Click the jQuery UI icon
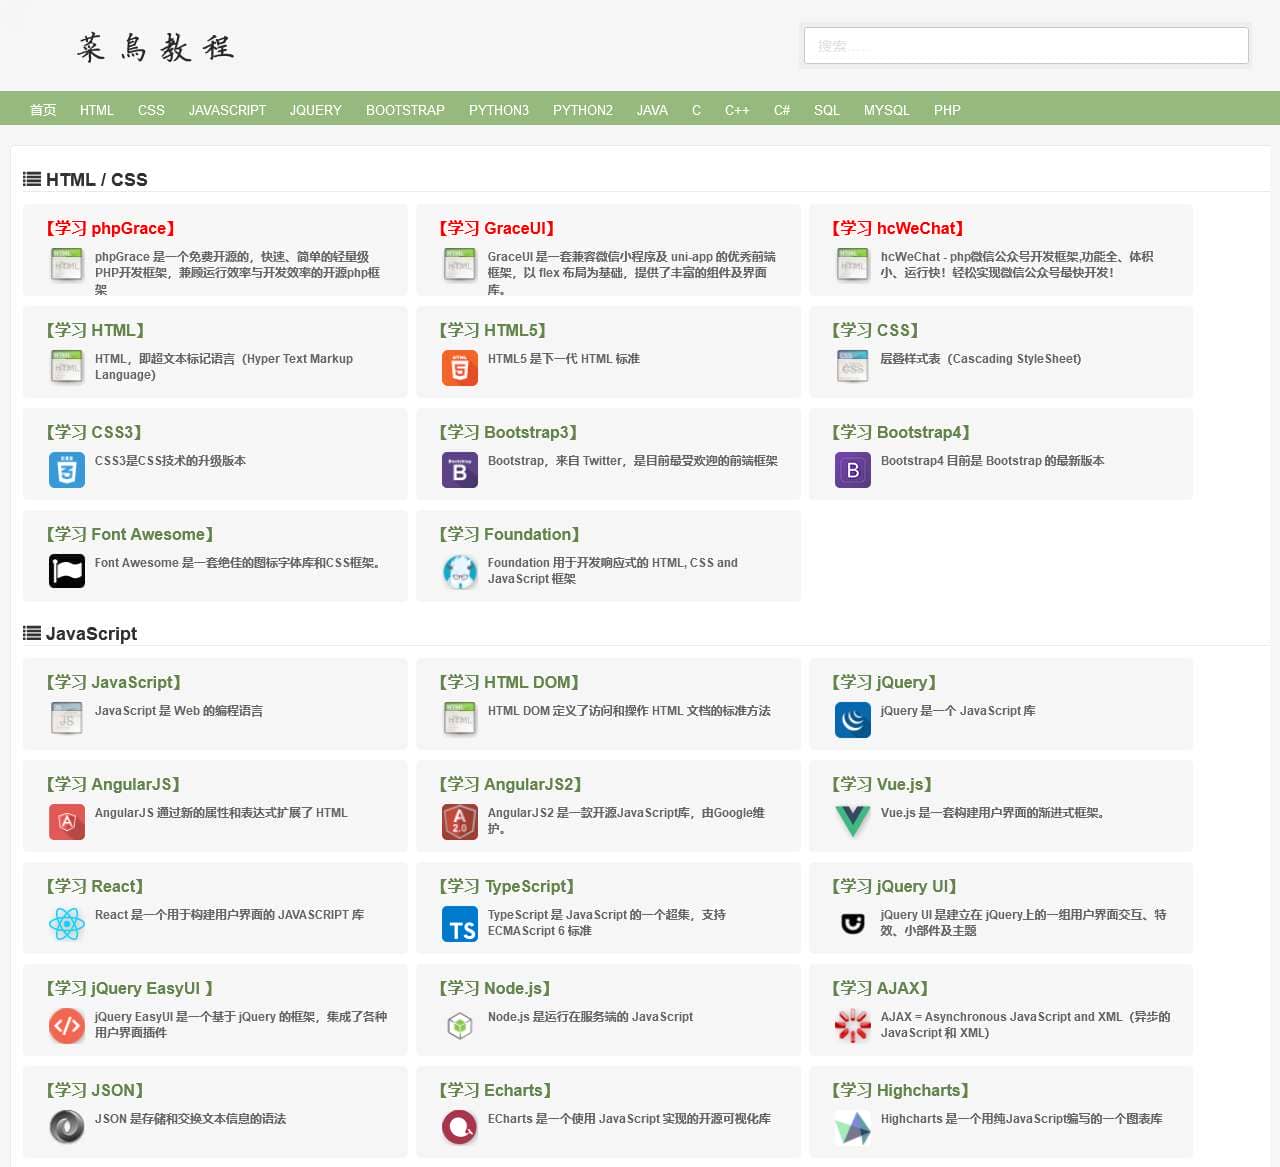Viewport: 1280px width, 1167px height. coord(853,923)
